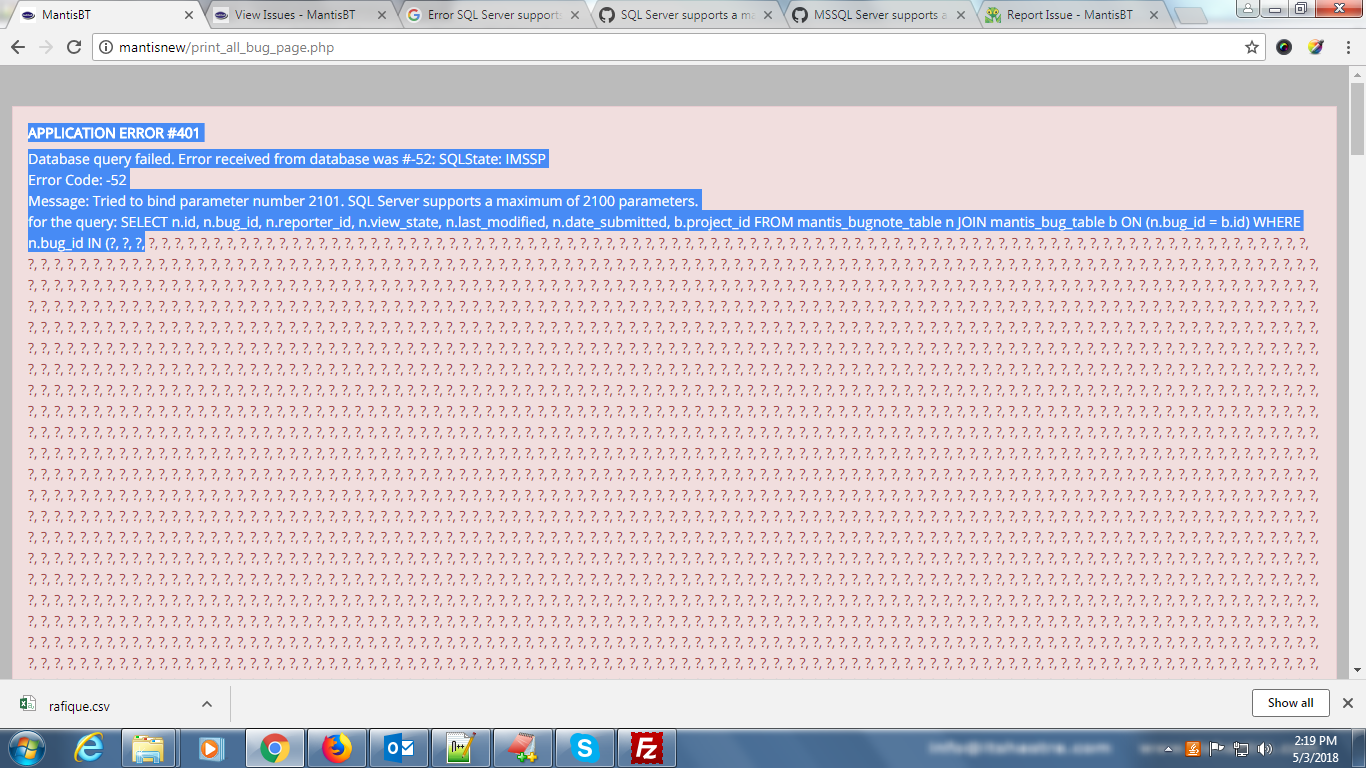Switch to the Error SQL Server Google tab
The width and height of the screenshot is (1366, 768).
click(x=490, y=15)
